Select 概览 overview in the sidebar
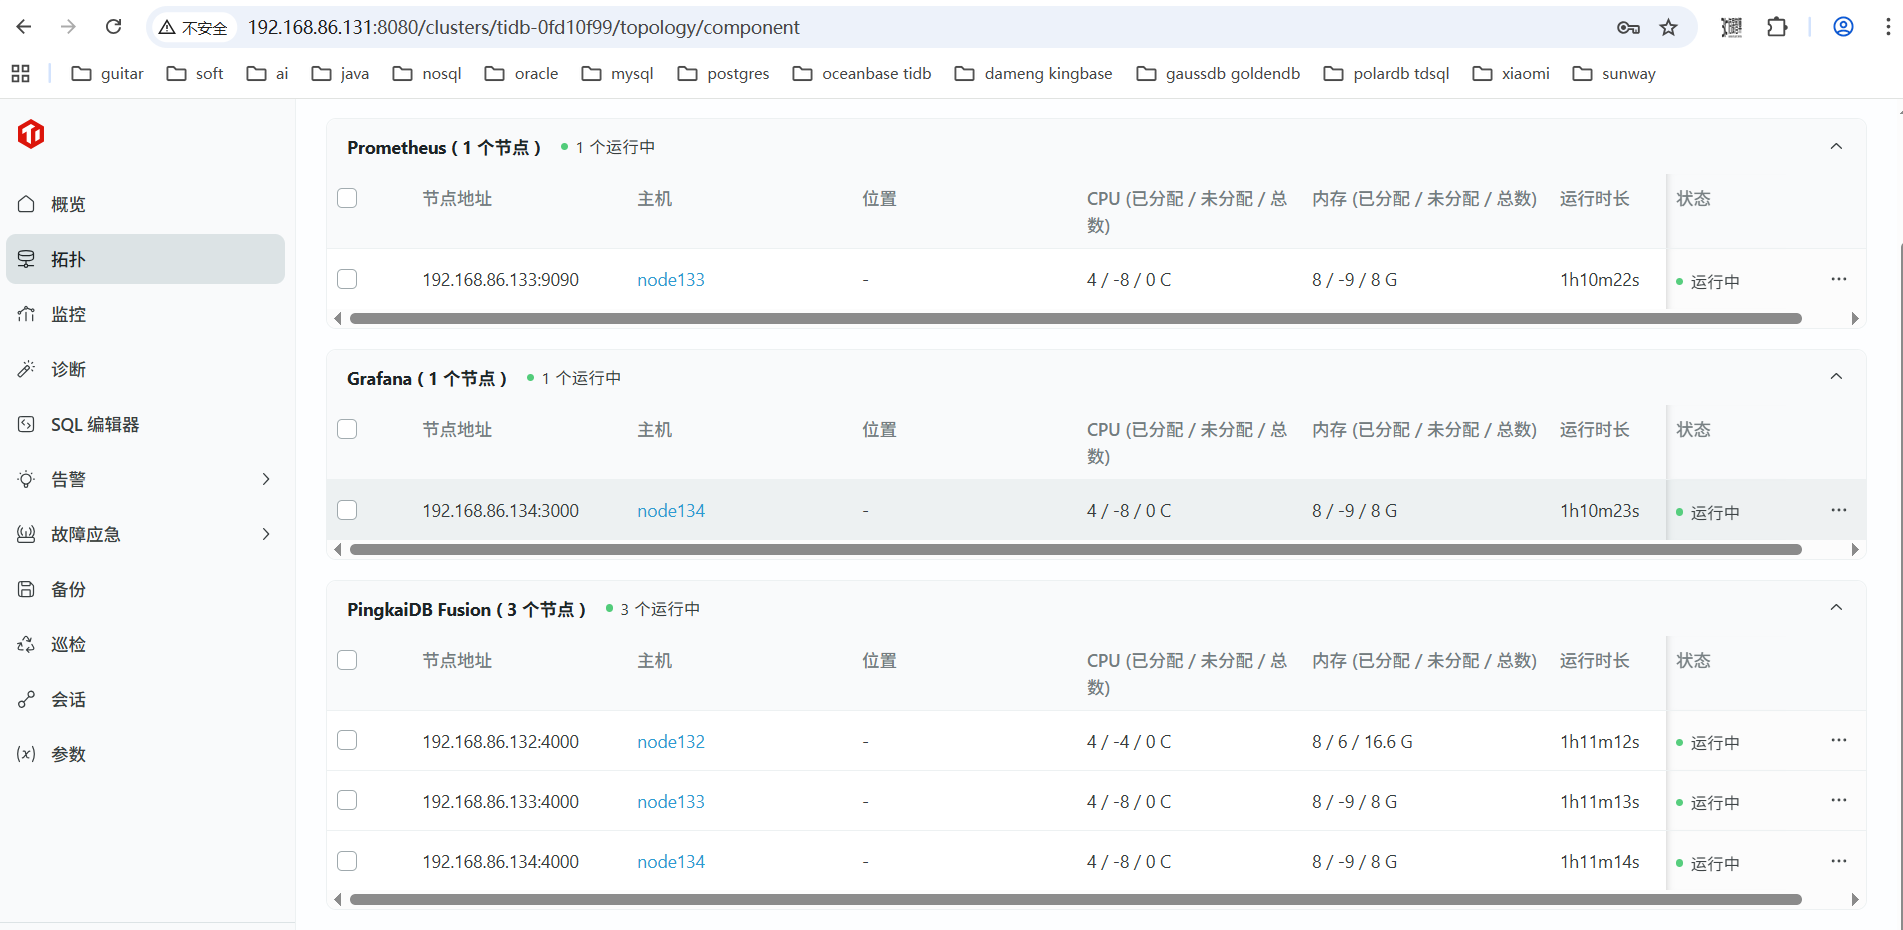Image resolution: width=1903 pixels, height=930 pixels. (68, 204)
